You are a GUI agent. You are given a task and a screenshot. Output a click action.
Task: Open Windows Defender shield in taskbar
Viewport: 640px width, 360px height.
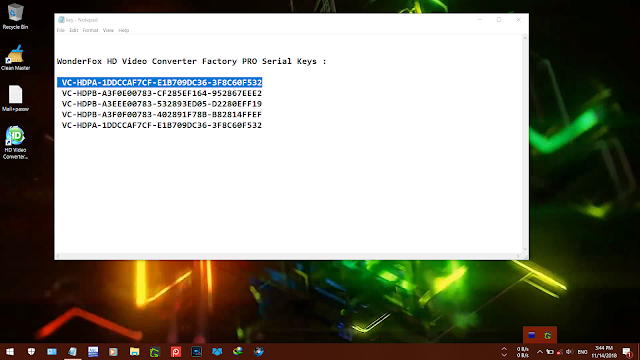tap(31, 351)
